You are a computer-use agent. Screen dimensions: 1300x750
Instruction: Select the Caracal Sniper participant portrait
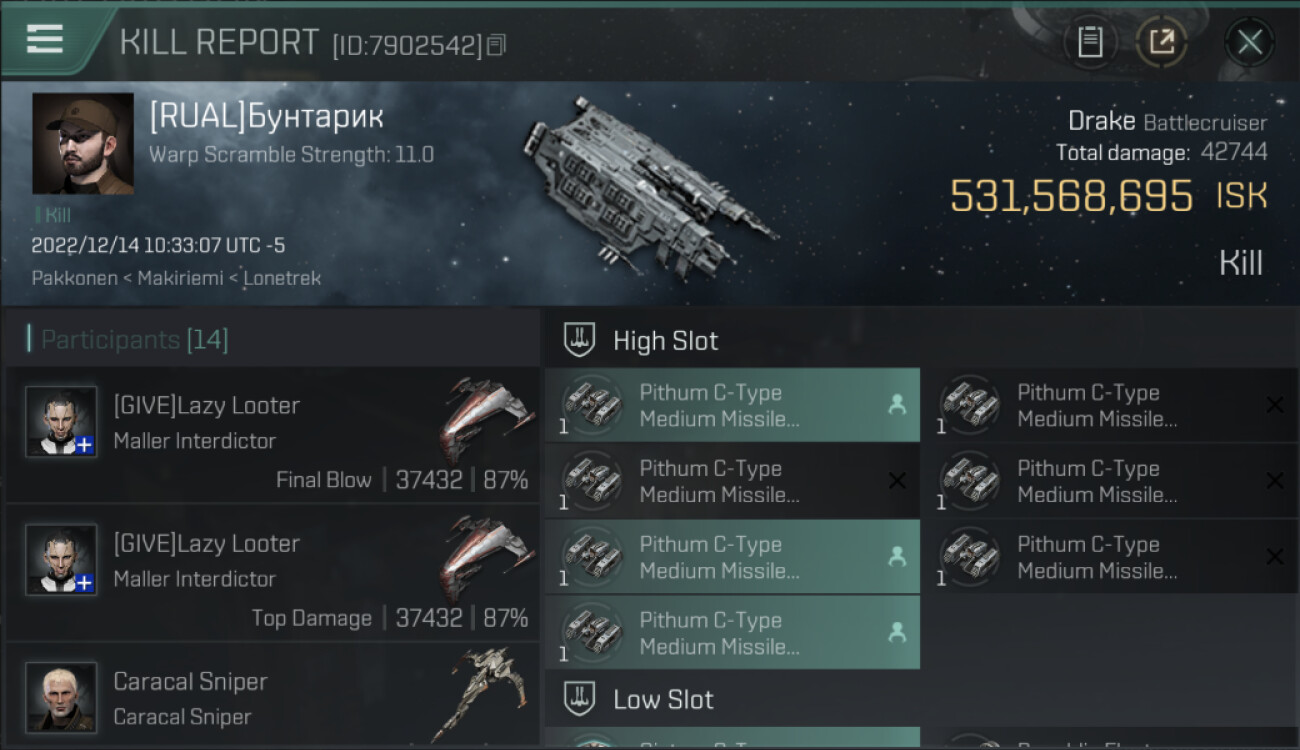(x=61, y=697)
